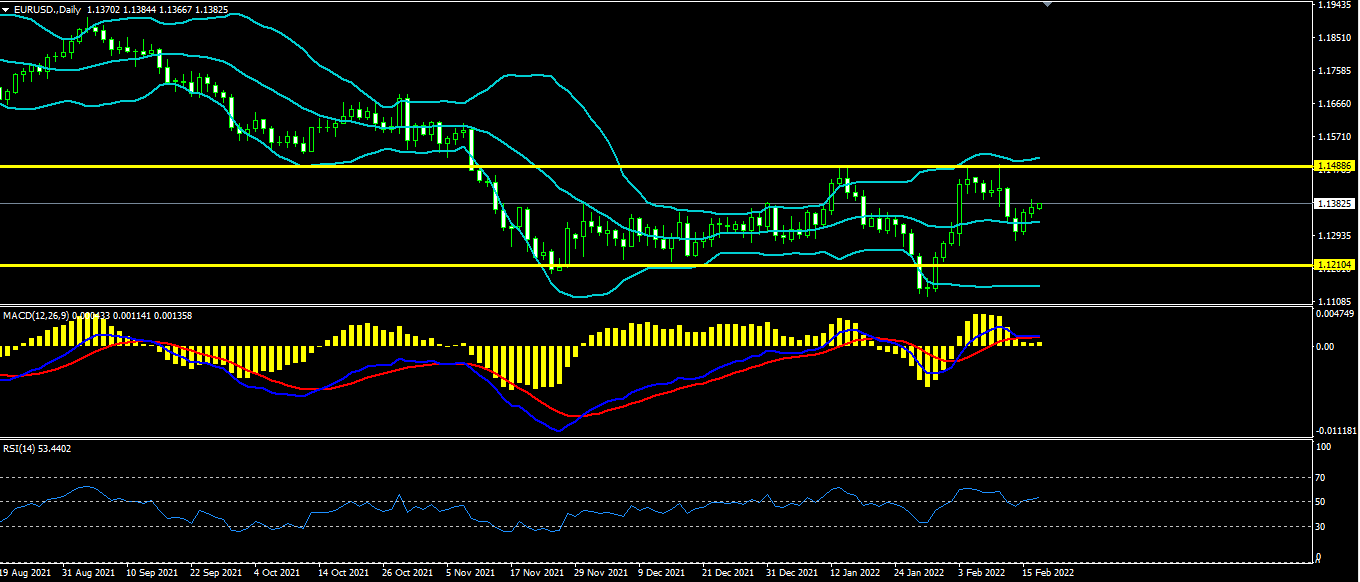Viewport: 1360px width, 582px height.
Task: Click the EURUSD..Daily chart title text
Action: (x=47, y=9)
